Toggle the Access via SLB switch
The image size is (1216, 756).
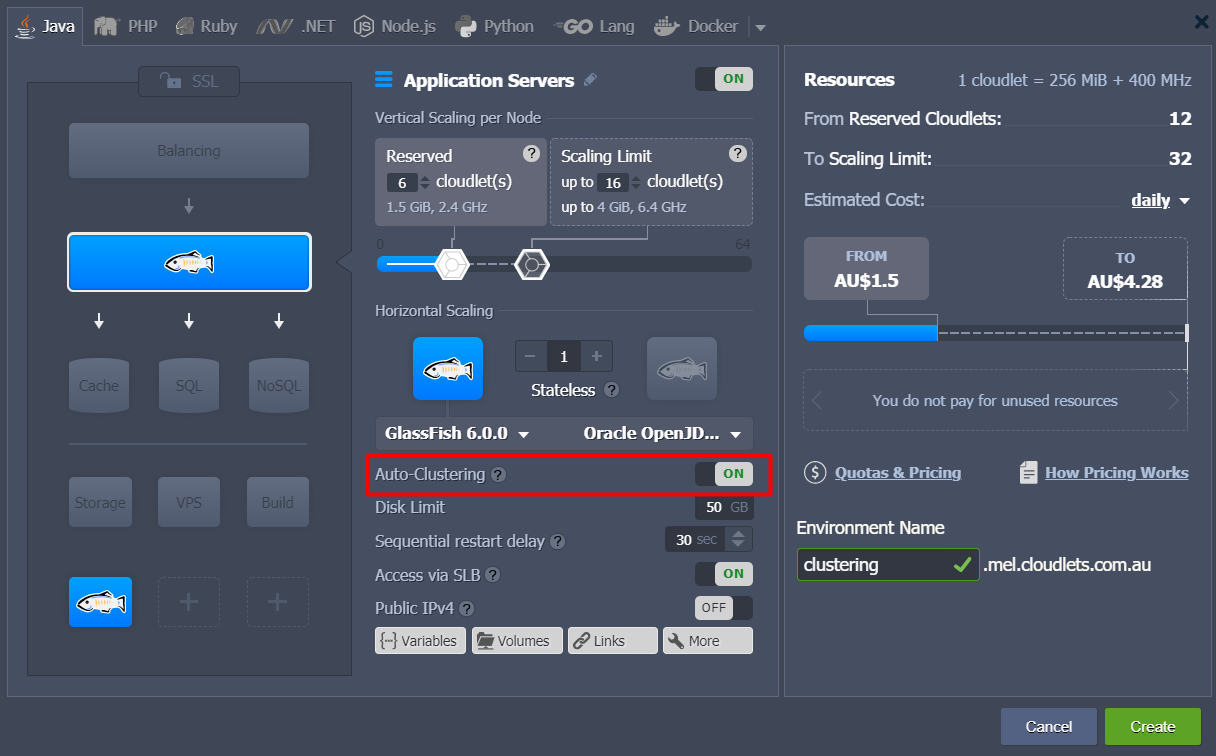[724, 573]
